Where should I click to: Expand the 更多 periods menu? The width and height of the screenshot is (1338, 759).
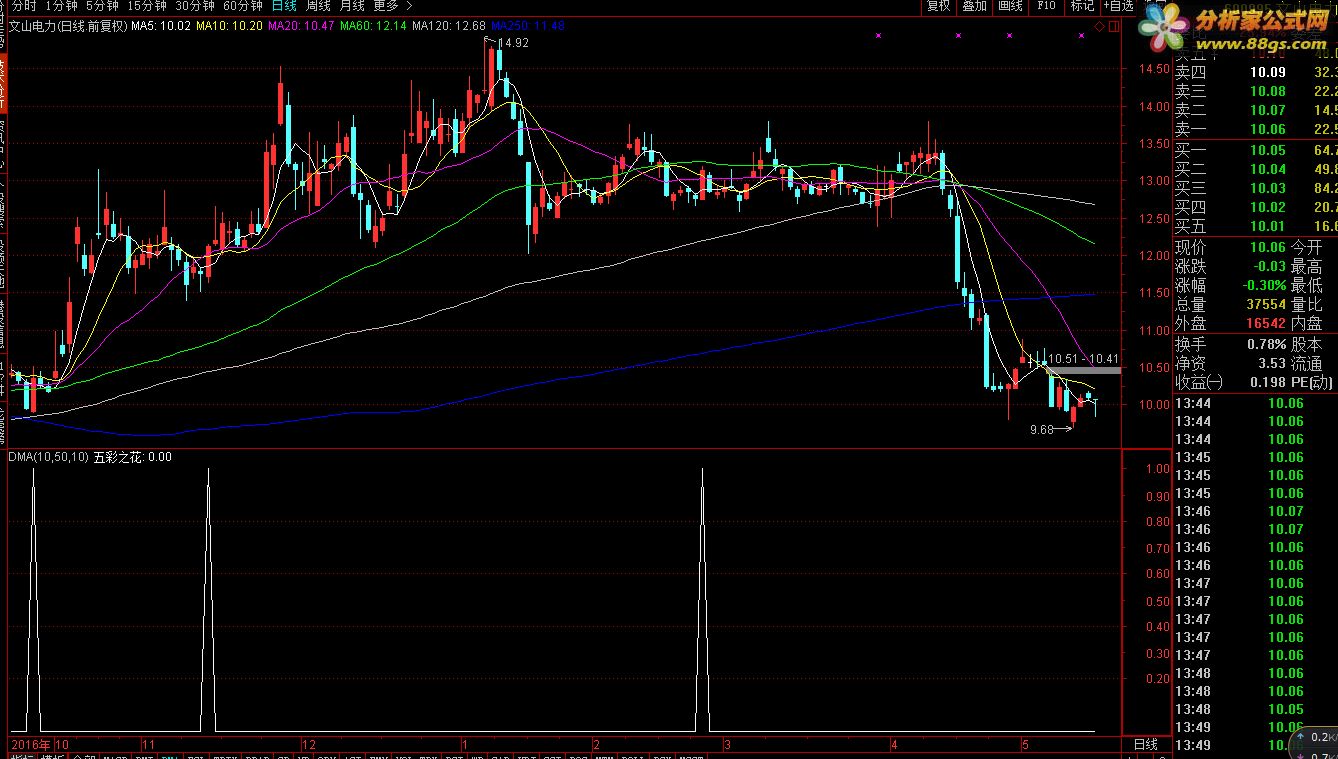[392, 6]
